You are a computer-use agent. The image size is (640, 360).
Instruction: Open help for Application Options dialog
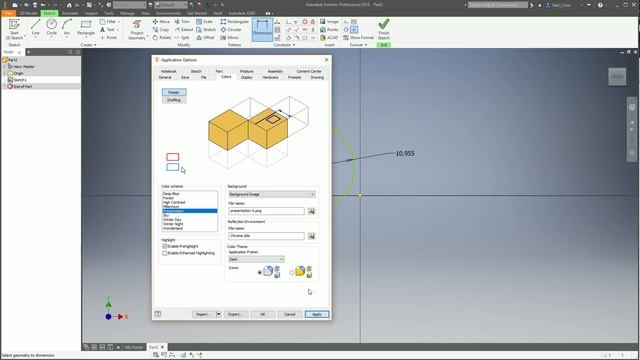158,314
